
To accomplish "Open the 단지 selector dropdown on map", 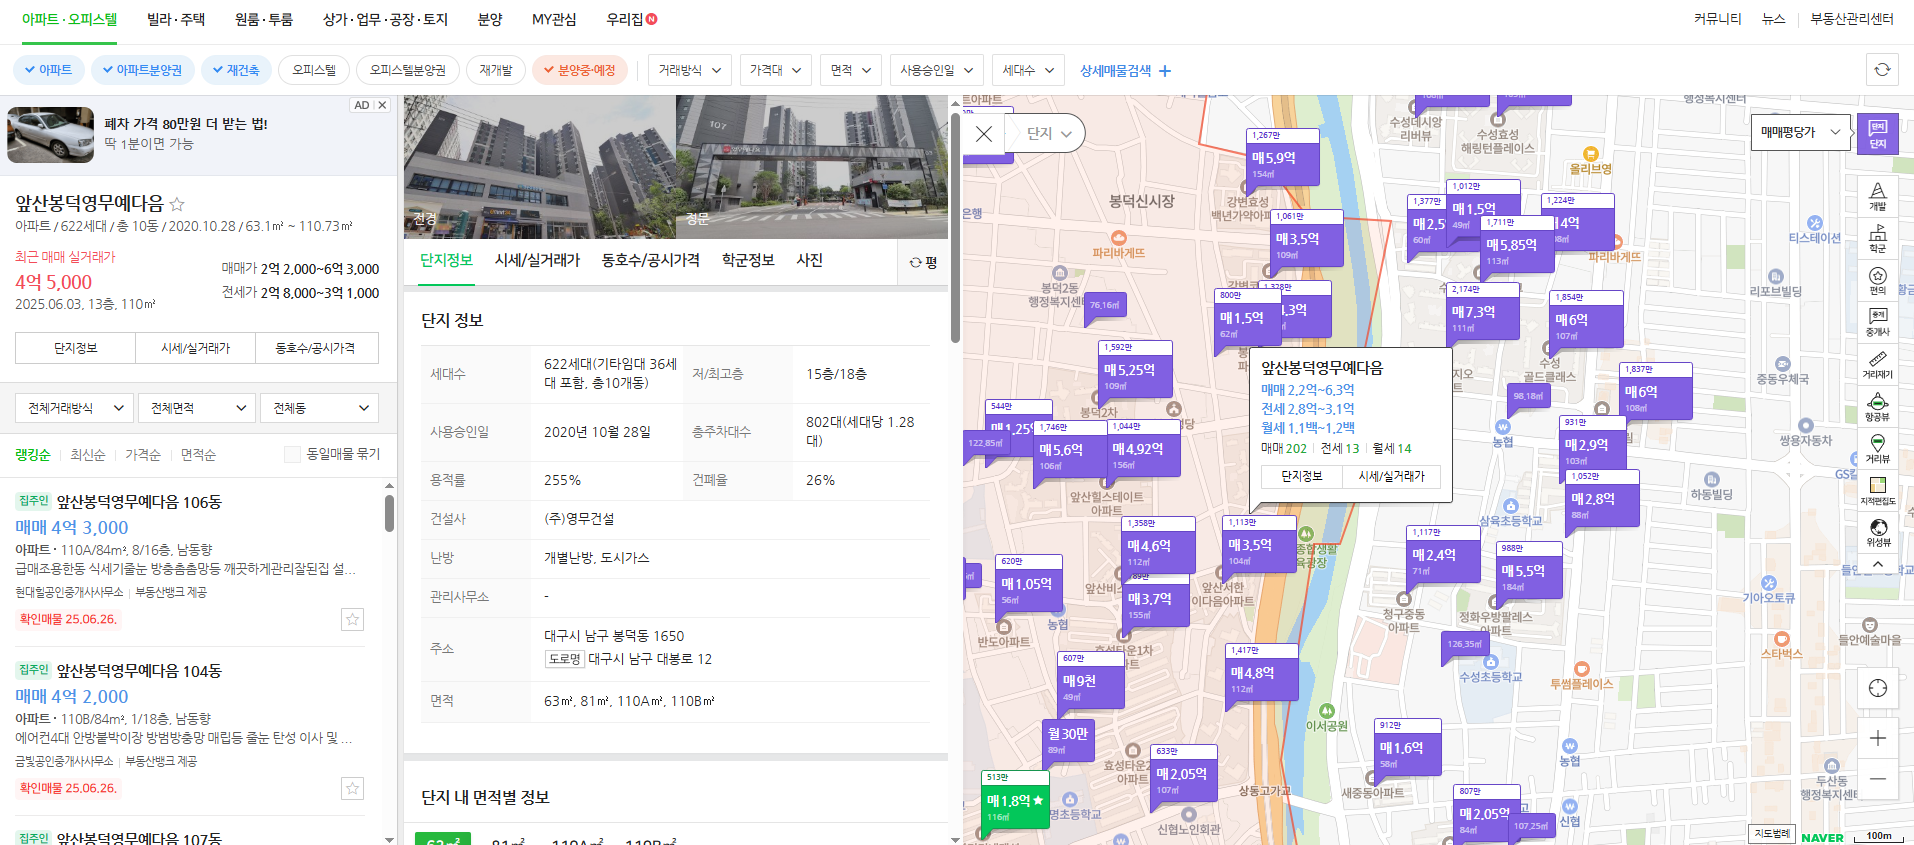I will pos(1049,133).
